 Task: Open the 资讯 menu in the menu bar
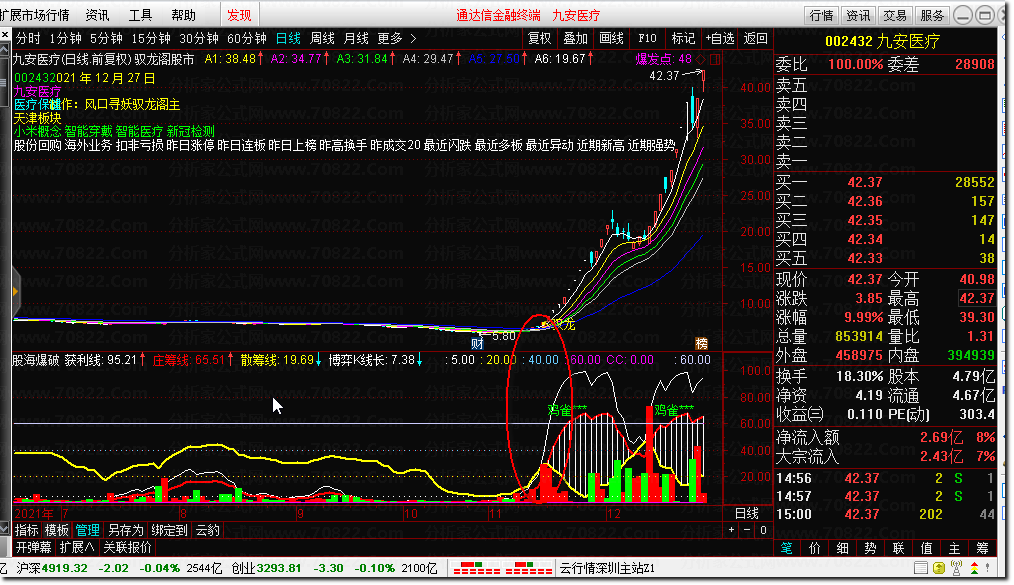point(98,15)
